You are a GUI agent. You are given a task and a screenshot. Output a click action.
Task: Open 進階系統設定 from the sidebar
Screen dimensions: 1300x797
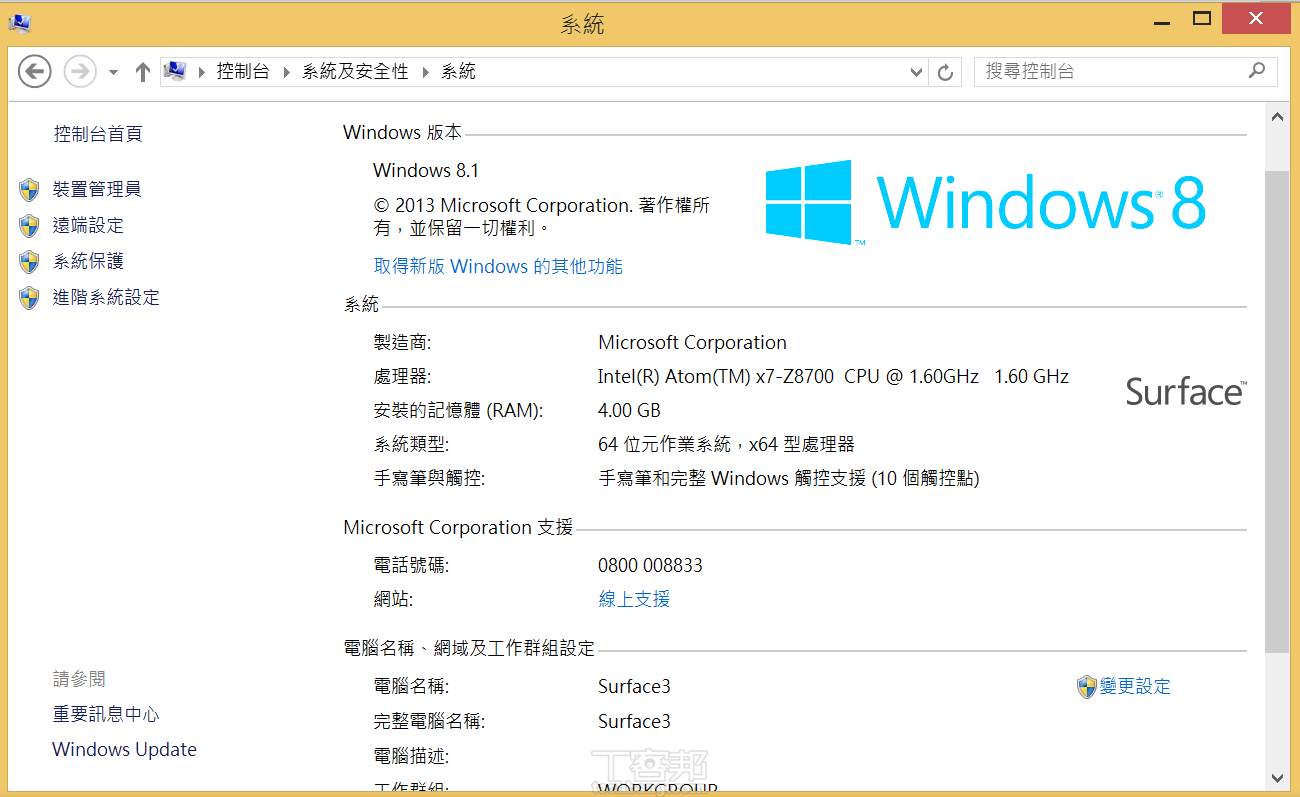click(x=106, y=297)
